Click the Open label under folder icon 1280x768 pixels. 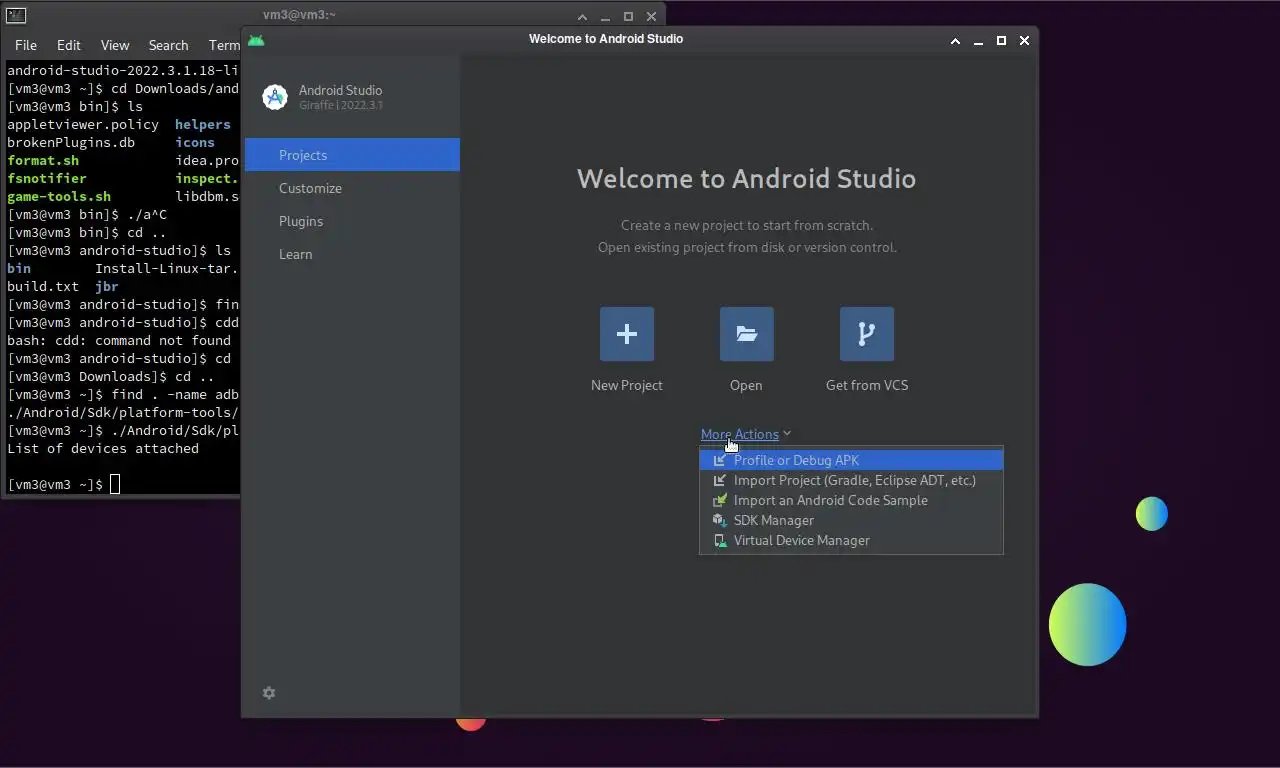[746, 385]
